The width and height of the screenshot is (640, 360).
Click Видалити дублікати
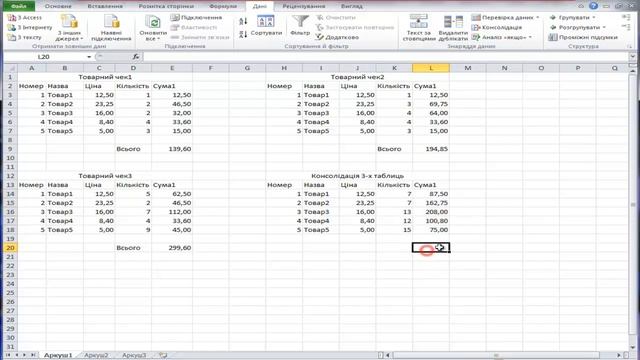point(453,28)
